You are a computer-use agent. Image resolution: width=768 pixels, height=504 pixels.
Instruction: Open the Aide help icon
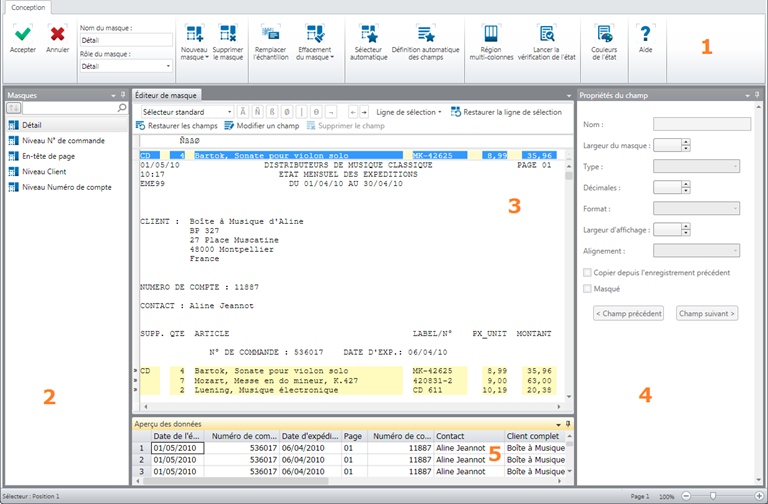645,34
